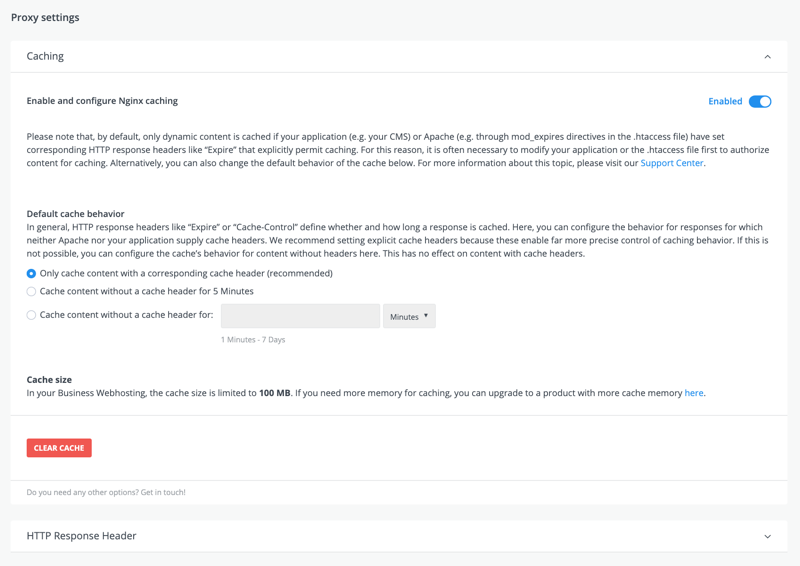Expand the HTTP Response Header section
The height and width of the screenshot is (566, 800).
pyautogui.click(x=767, y=536)
